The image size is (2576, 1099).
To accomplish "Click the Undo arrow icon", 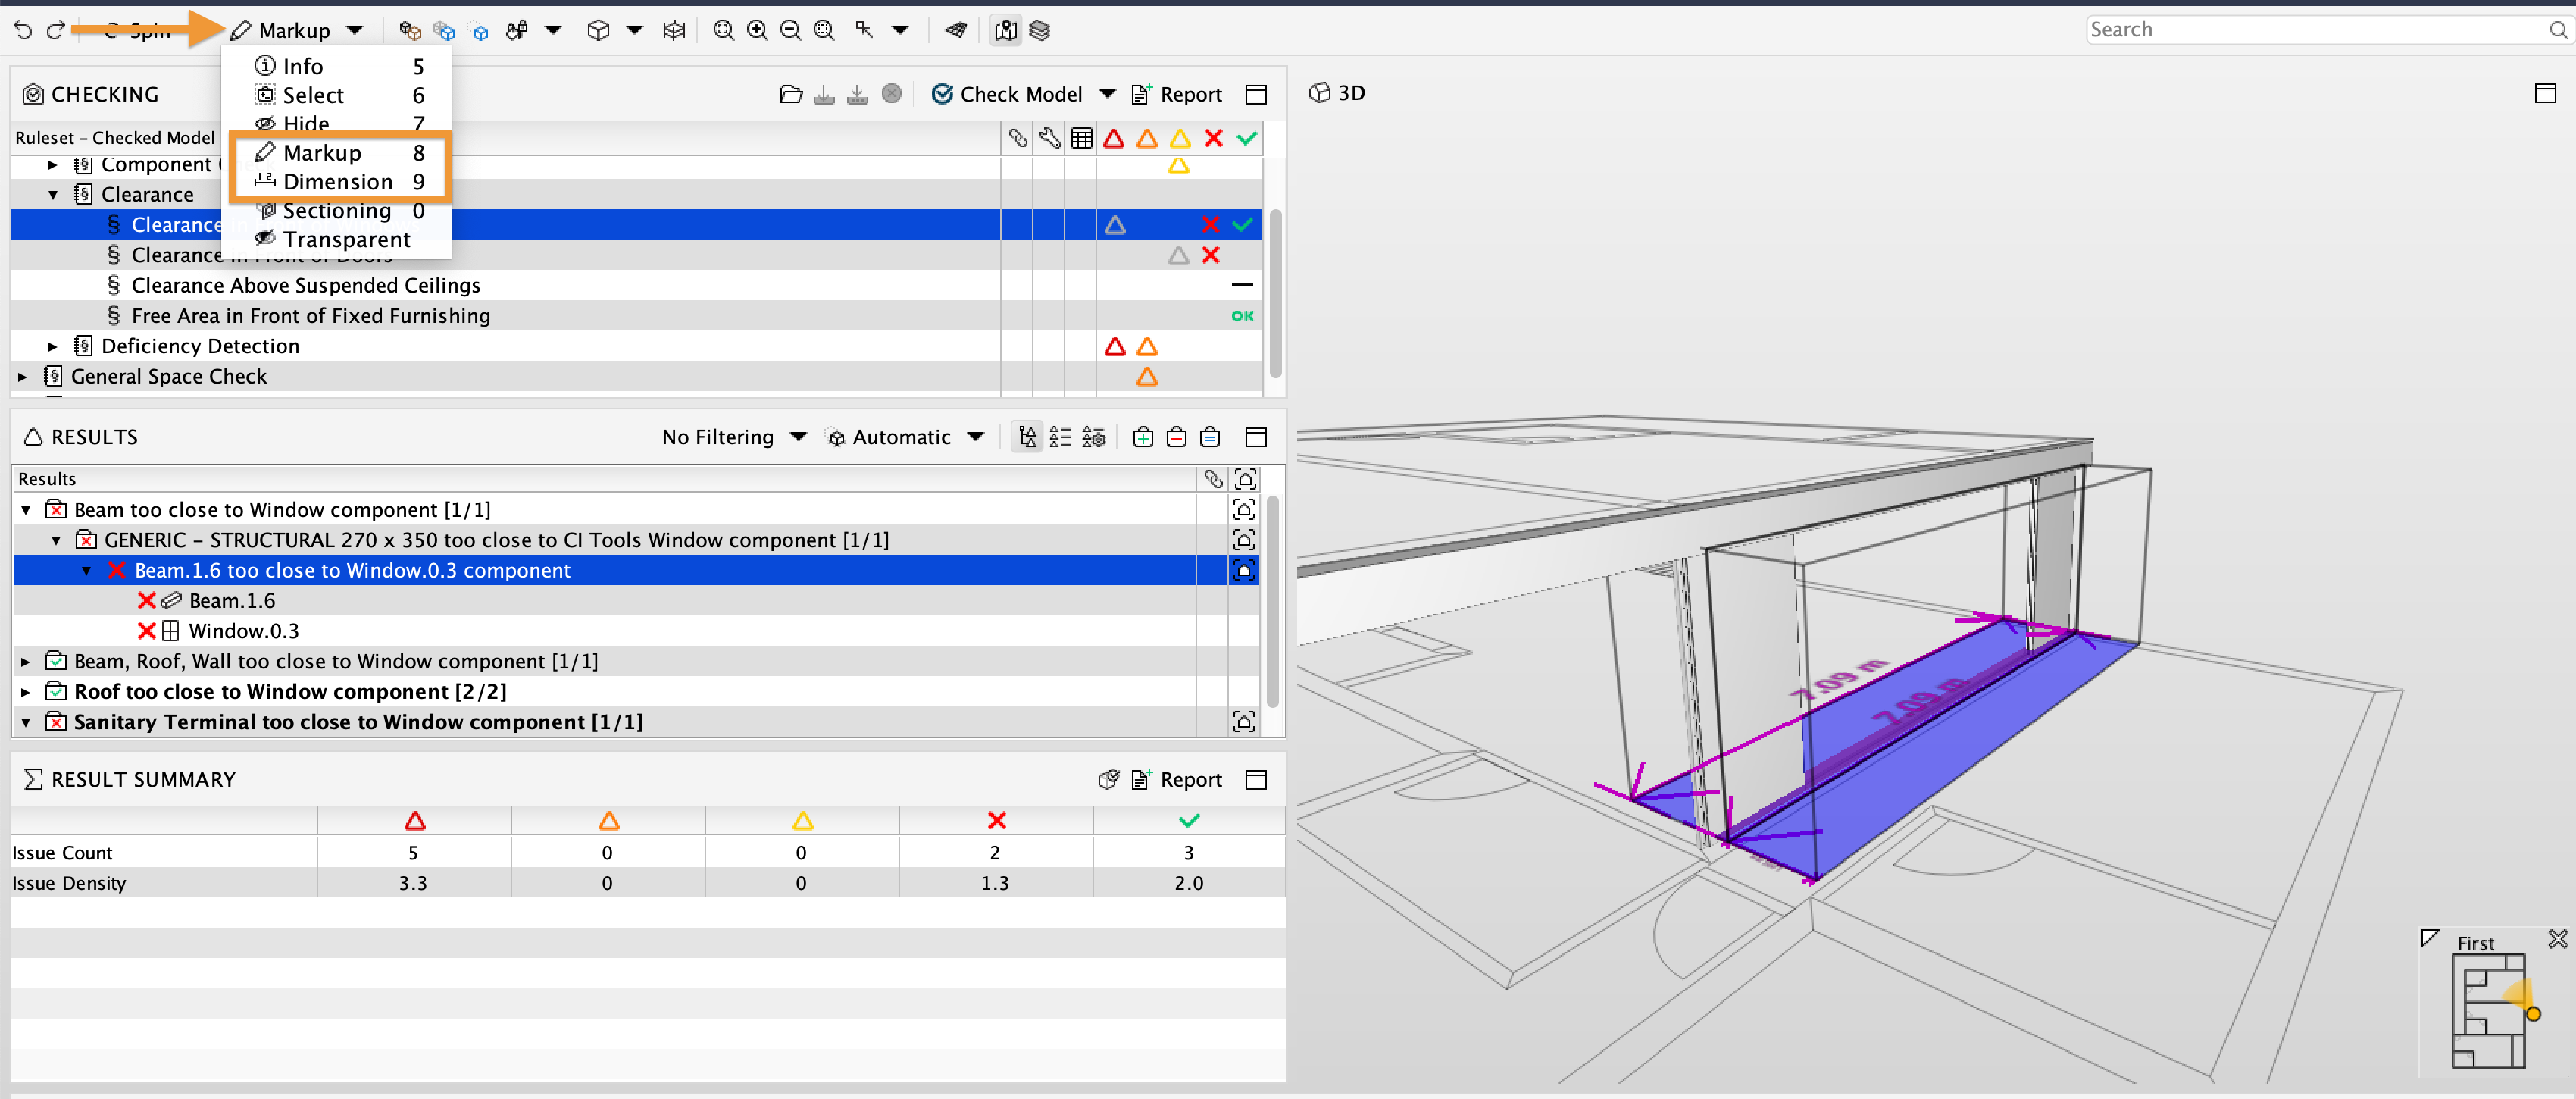I will (23, 30).
